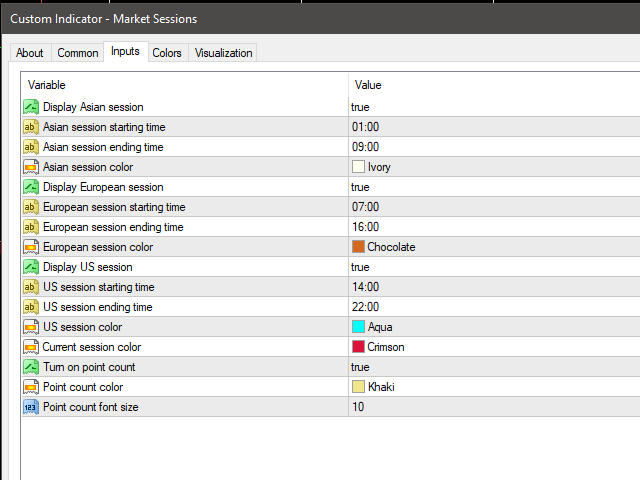Open the Asian session color Ivory dropdown
640x480 pixels.
coord(379,167)
